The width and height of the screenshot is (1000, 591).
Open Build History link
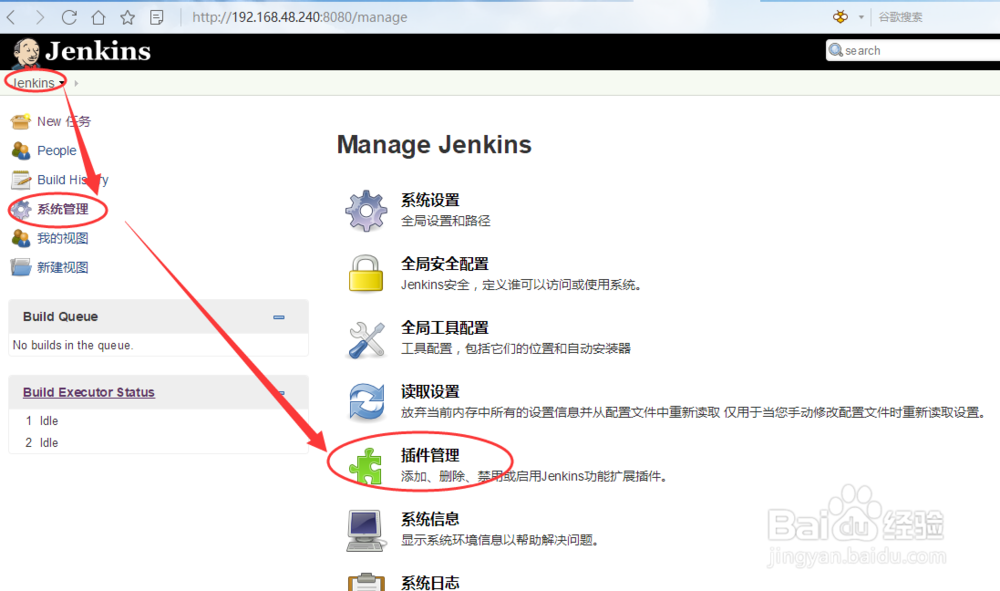(x=73, y=180)
